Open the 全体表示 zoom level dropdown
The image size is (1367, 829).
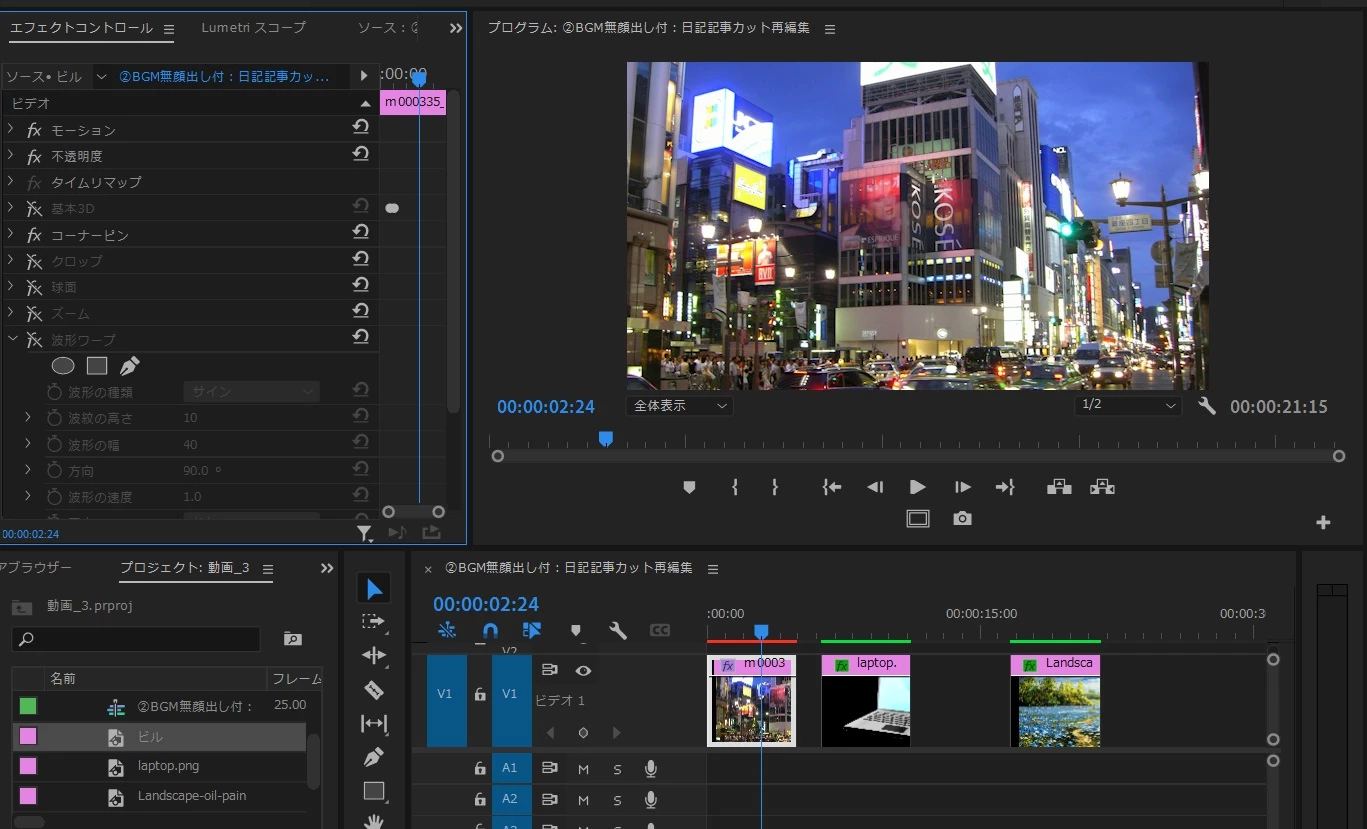[x=680, y=406]
